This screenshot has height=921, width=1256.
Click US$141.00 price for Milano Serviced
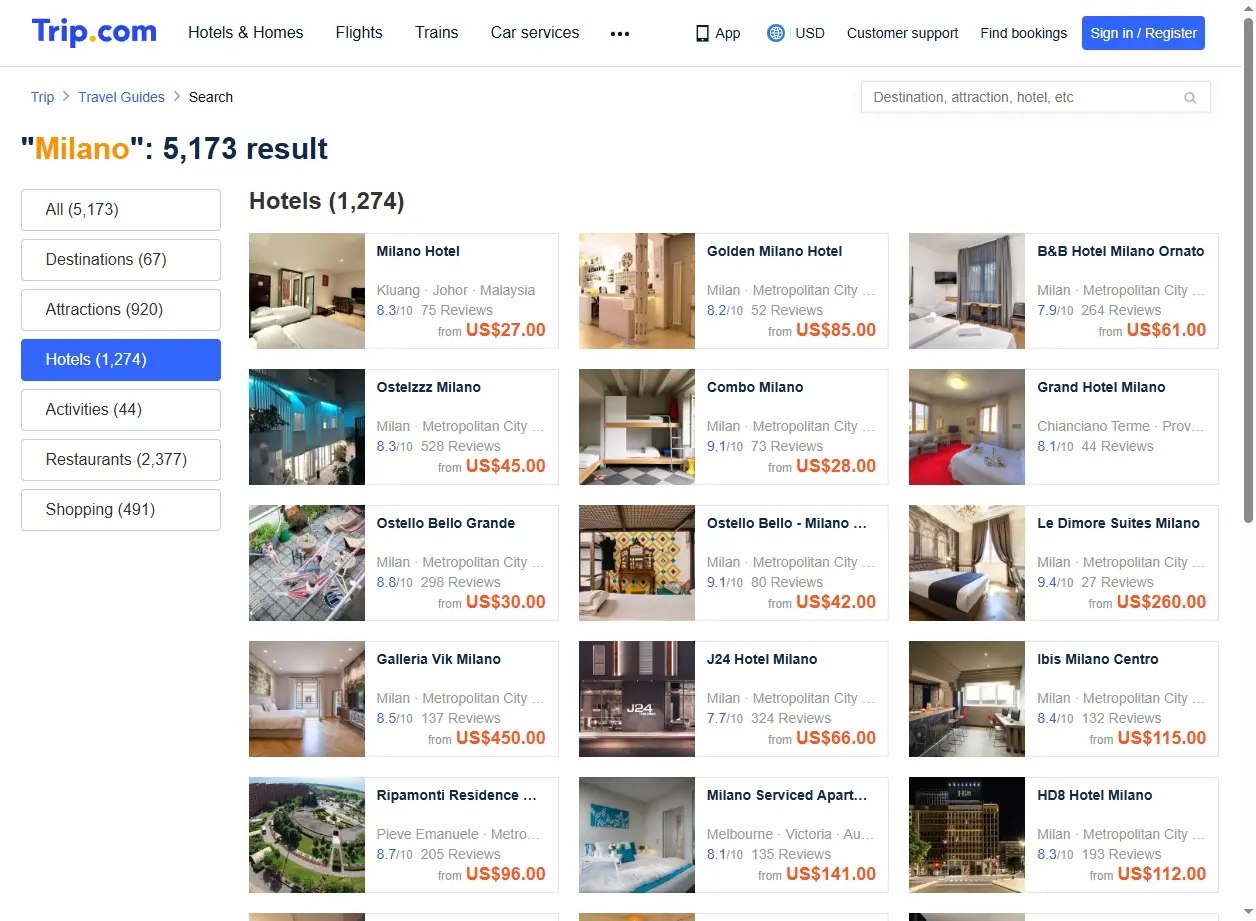(831, 874)
